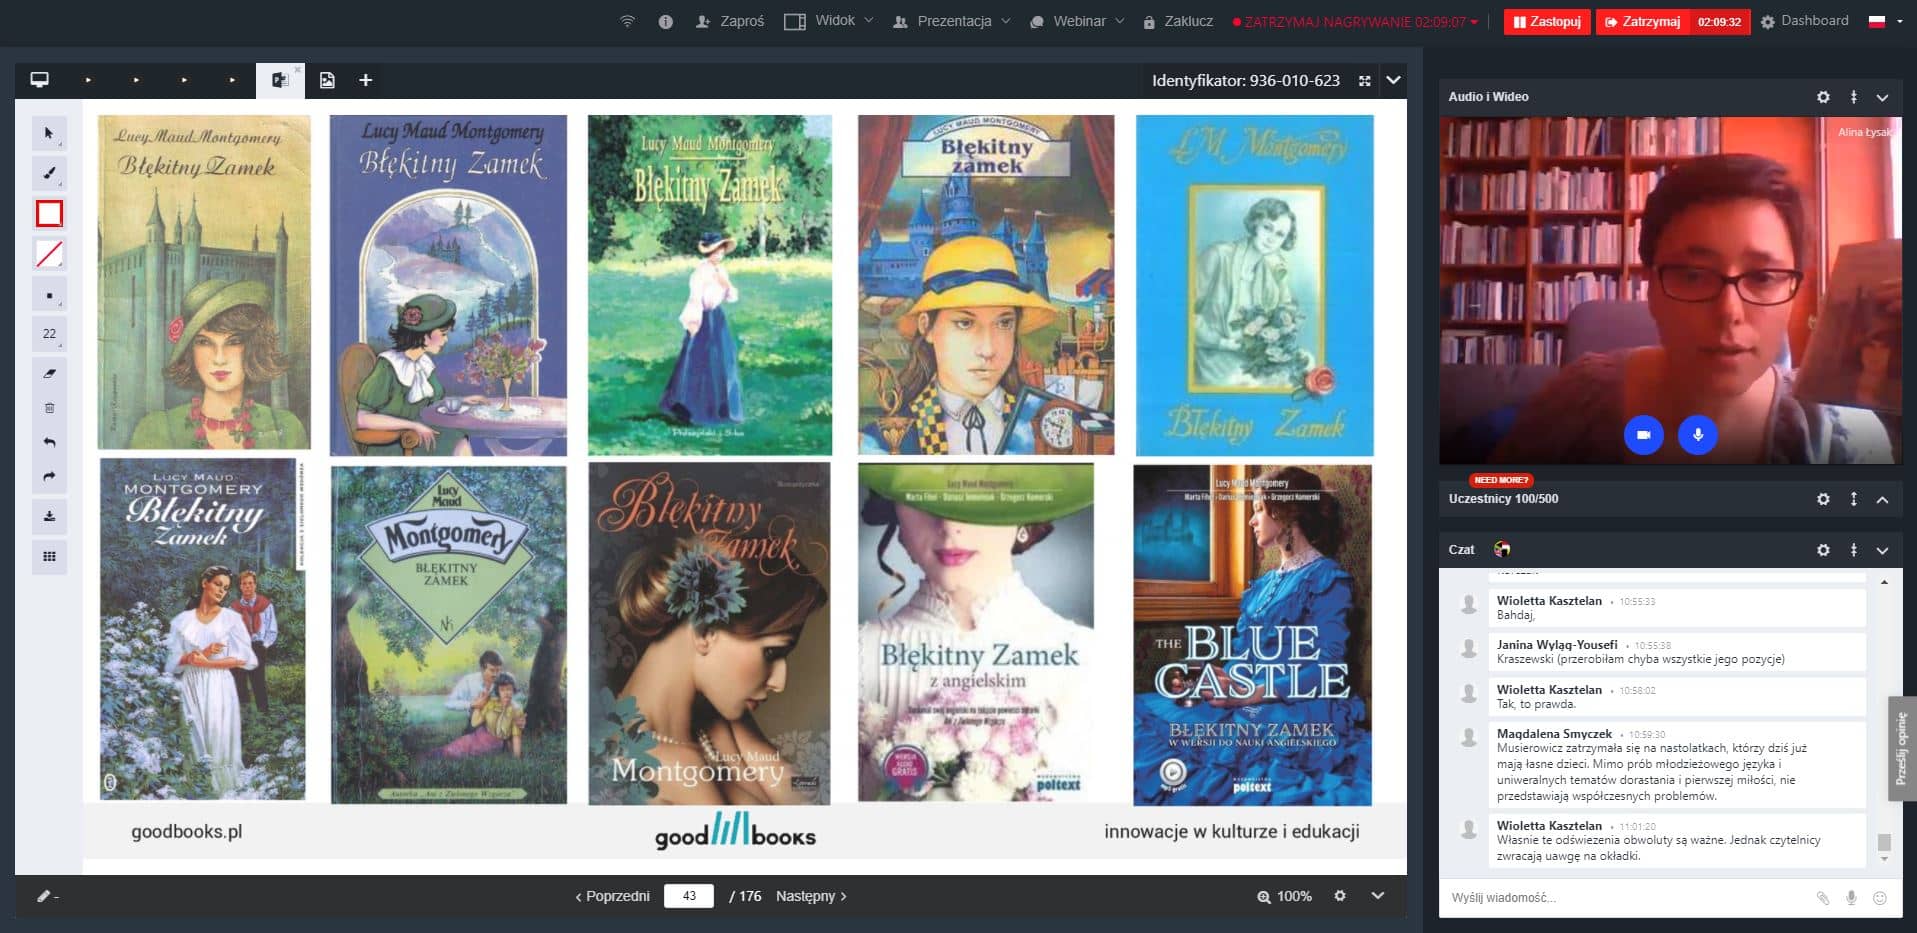Image resolution: width=1917 pixels, height=933 pixels.
Task: Select the eraser tool
Action: click(49, 373)
